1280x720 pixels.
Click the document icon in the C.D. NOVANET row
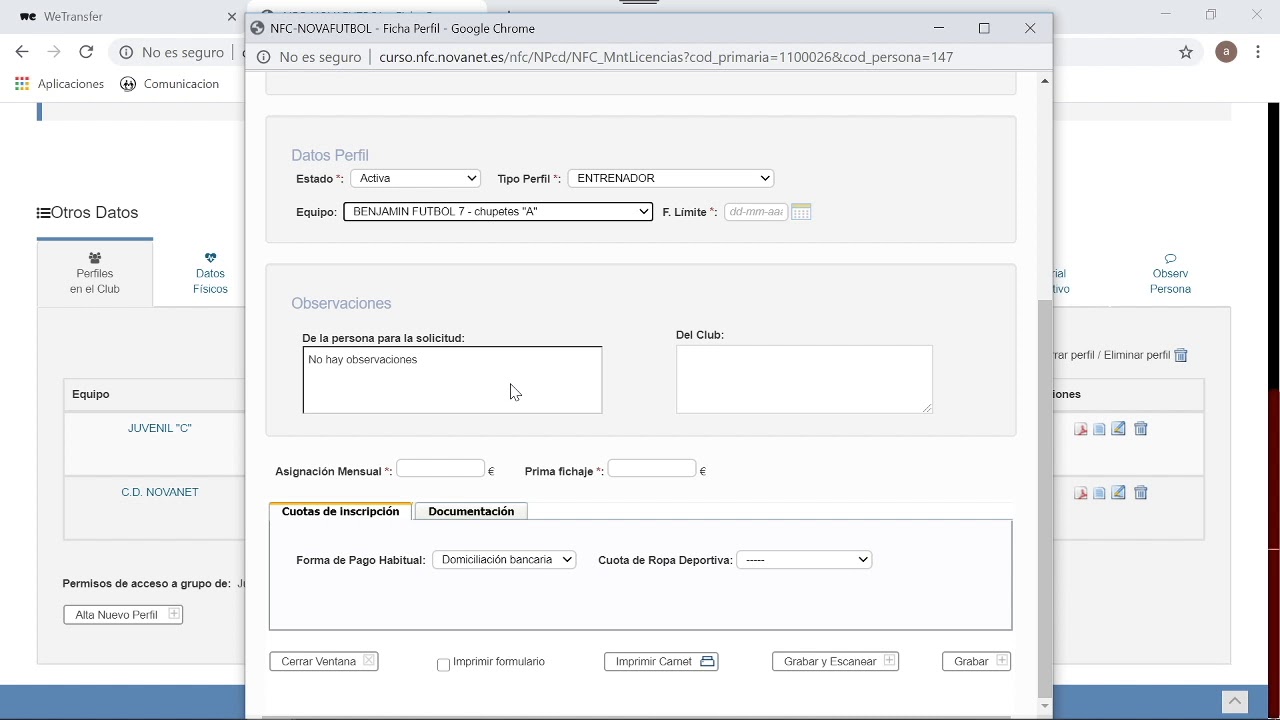[x=1099, y=493]
